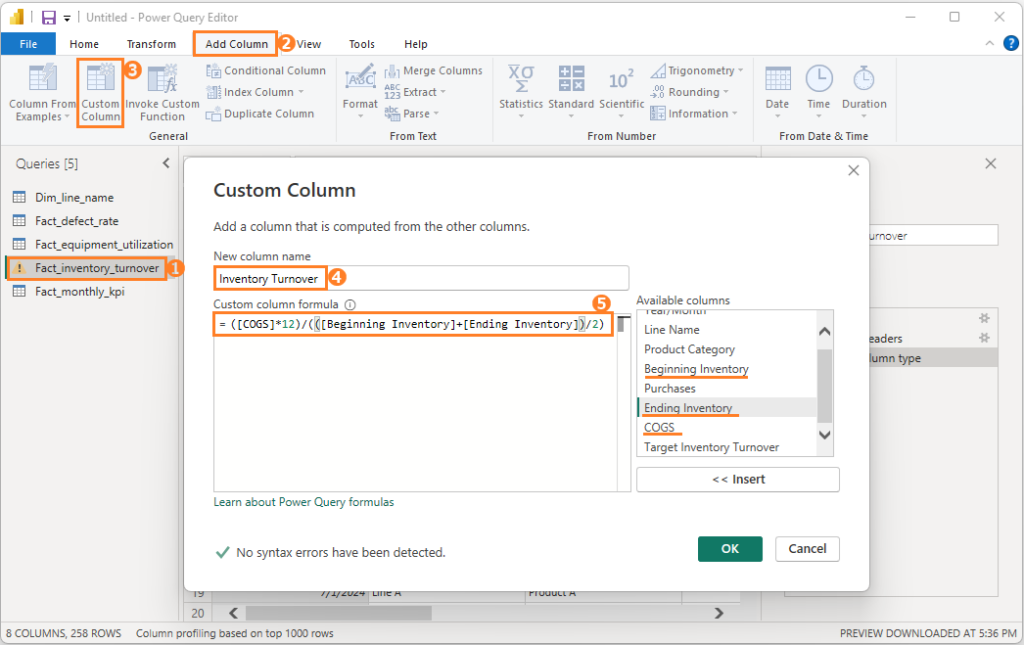
Task: Select the Fact_defect_rate query
Action: pos(76,221)
